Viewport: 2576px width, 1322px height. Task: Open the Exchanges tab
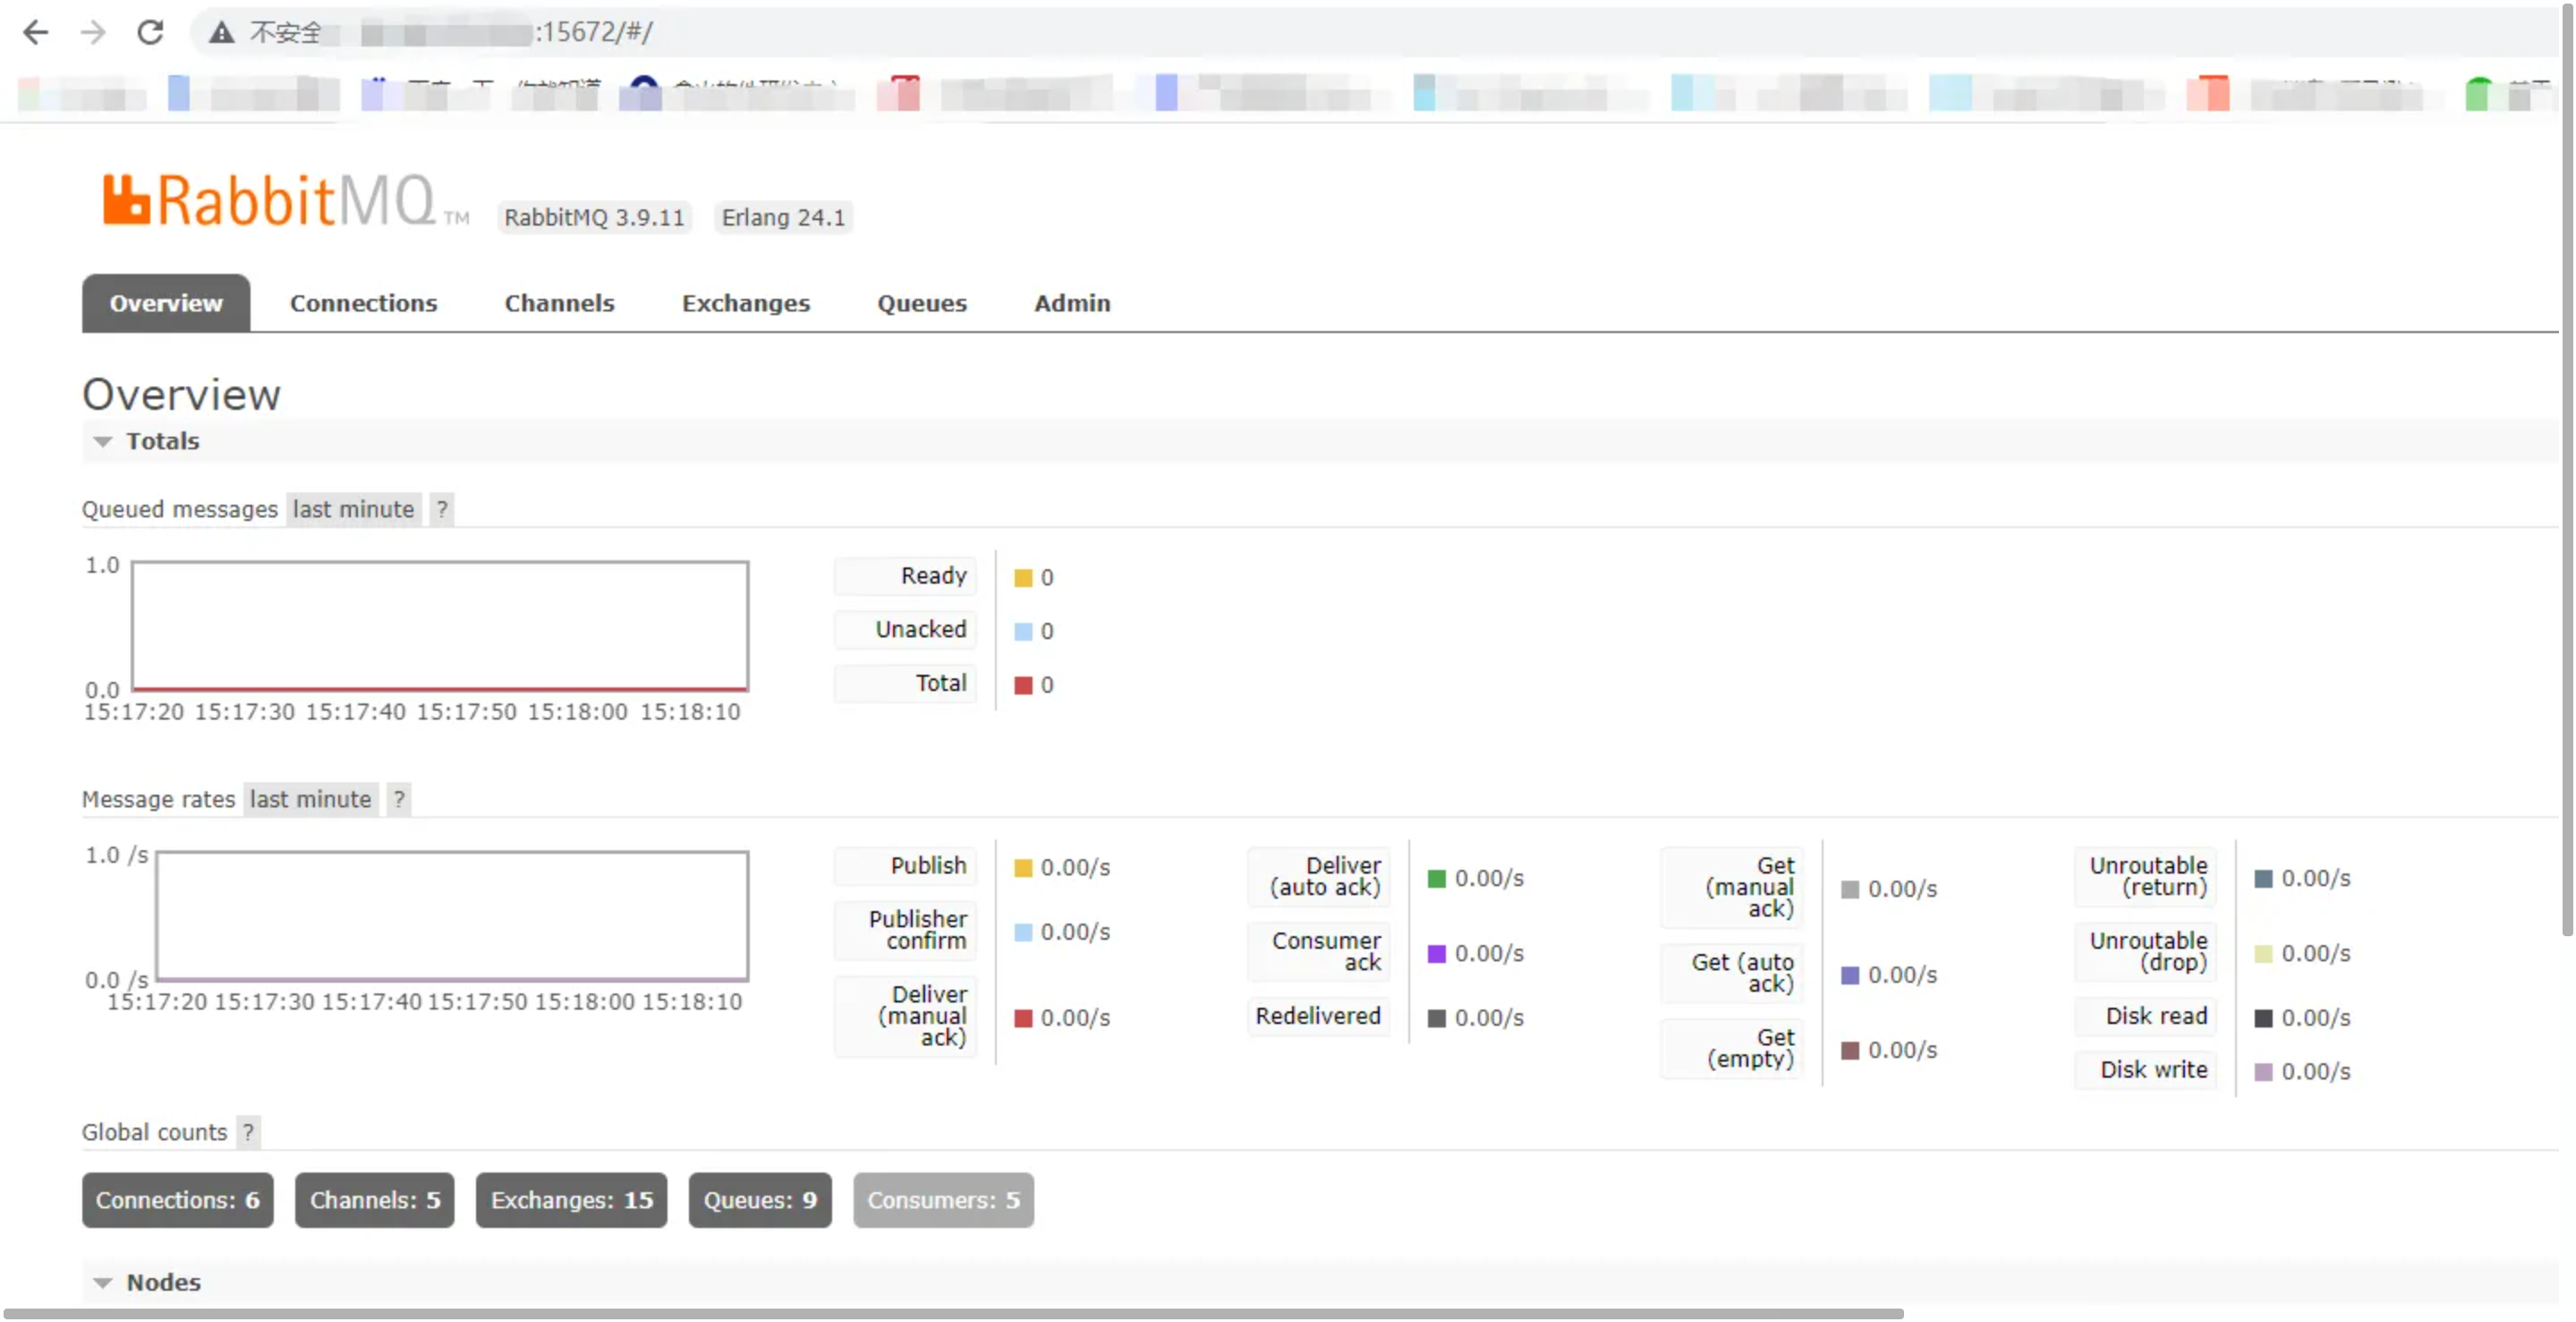point(745,303)
